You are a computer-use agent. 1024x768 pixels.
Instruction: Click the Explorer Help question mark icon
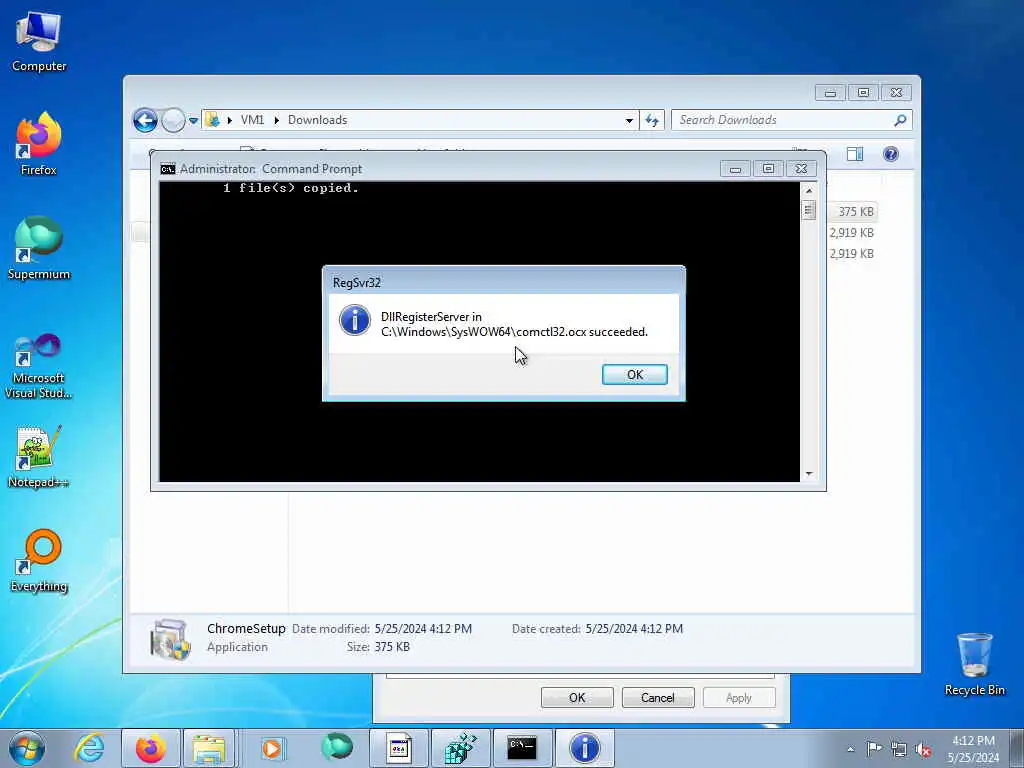[891, 154]
